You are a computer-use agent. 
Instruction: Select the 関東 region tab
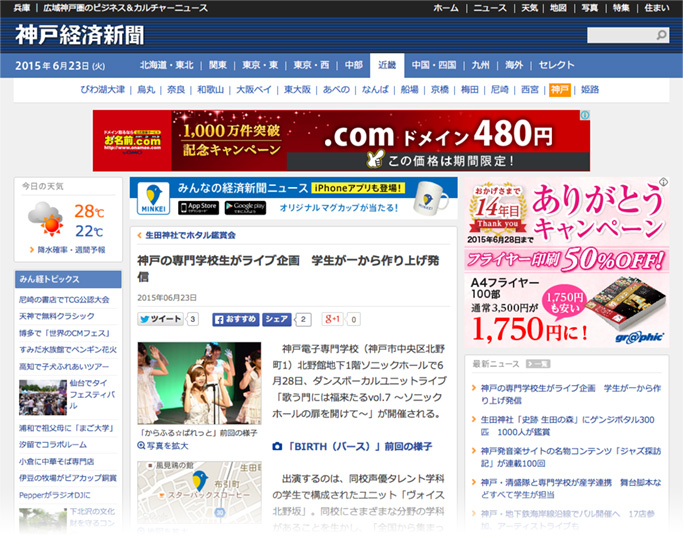pos(218,65)
